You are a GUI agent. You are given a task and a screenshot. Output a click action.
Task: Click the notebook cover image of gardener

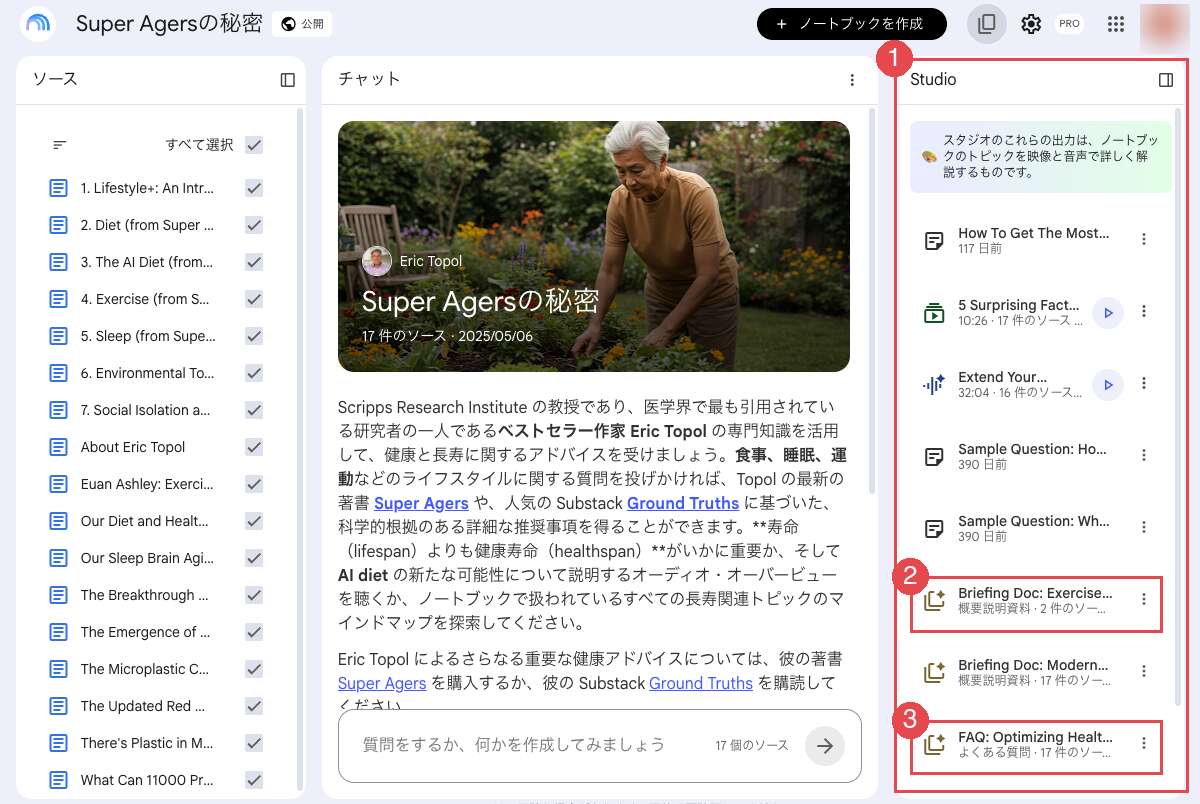point(594,246)
